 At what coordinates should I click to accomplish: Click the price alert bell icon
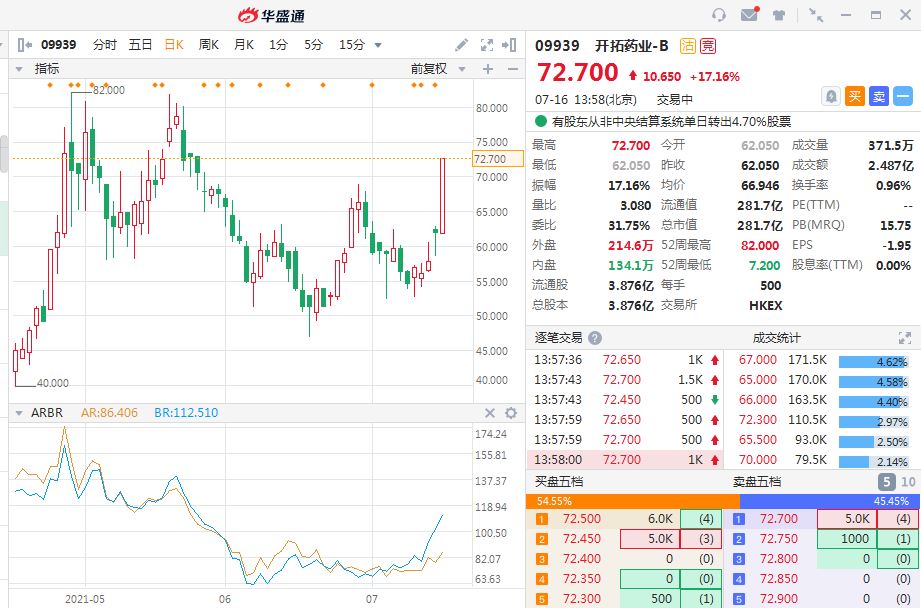click(830, 96)
